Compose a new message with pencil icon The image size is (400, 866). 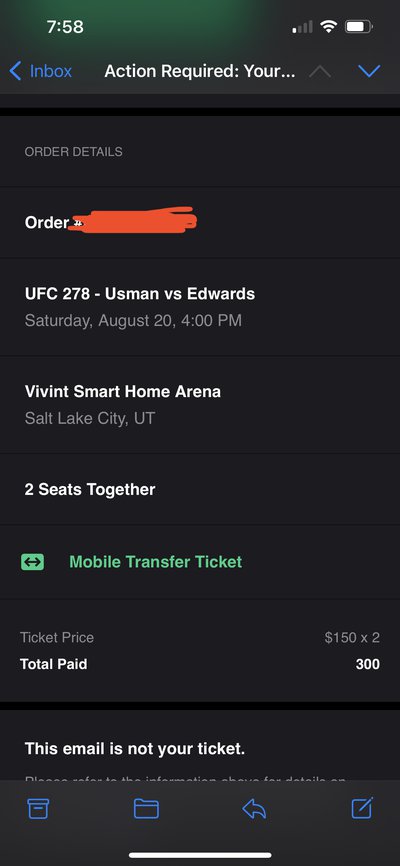[362, 807]
